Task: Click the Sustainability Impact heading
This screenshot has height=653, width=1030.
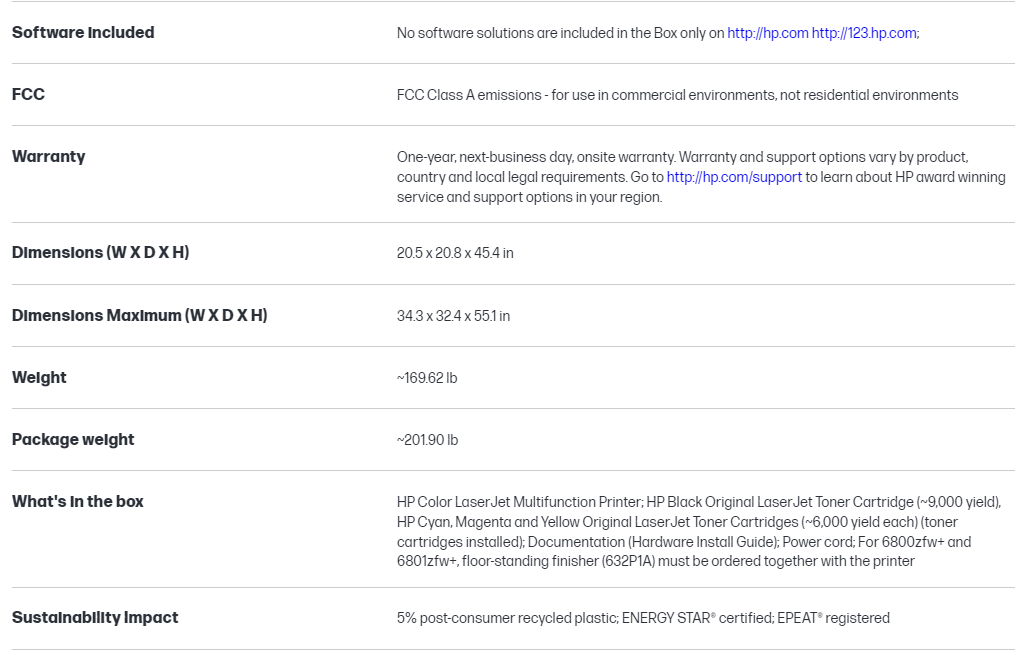Action: click(95, 617)
